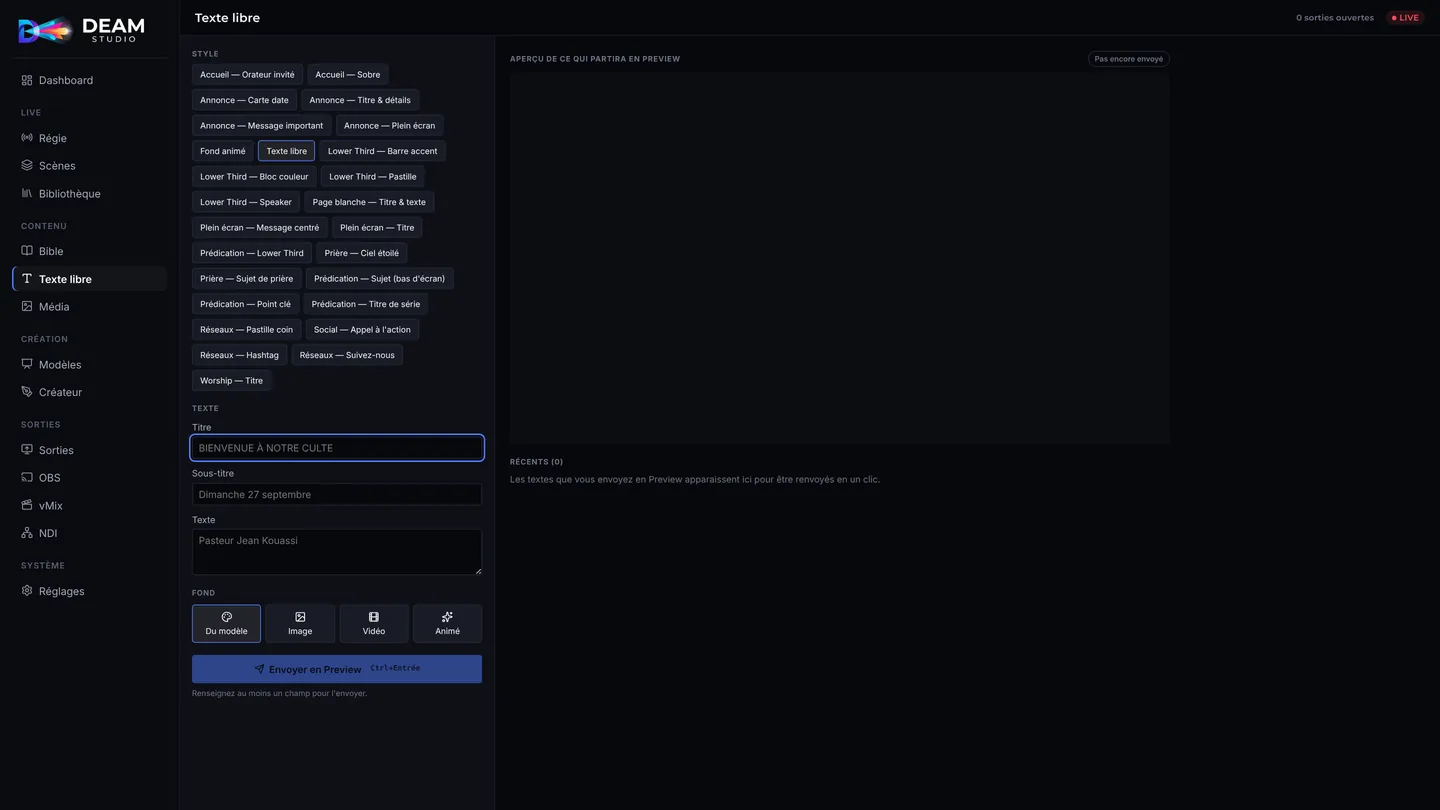Open the NDI outputs page
1440x810 pixels.
[89, 533]
